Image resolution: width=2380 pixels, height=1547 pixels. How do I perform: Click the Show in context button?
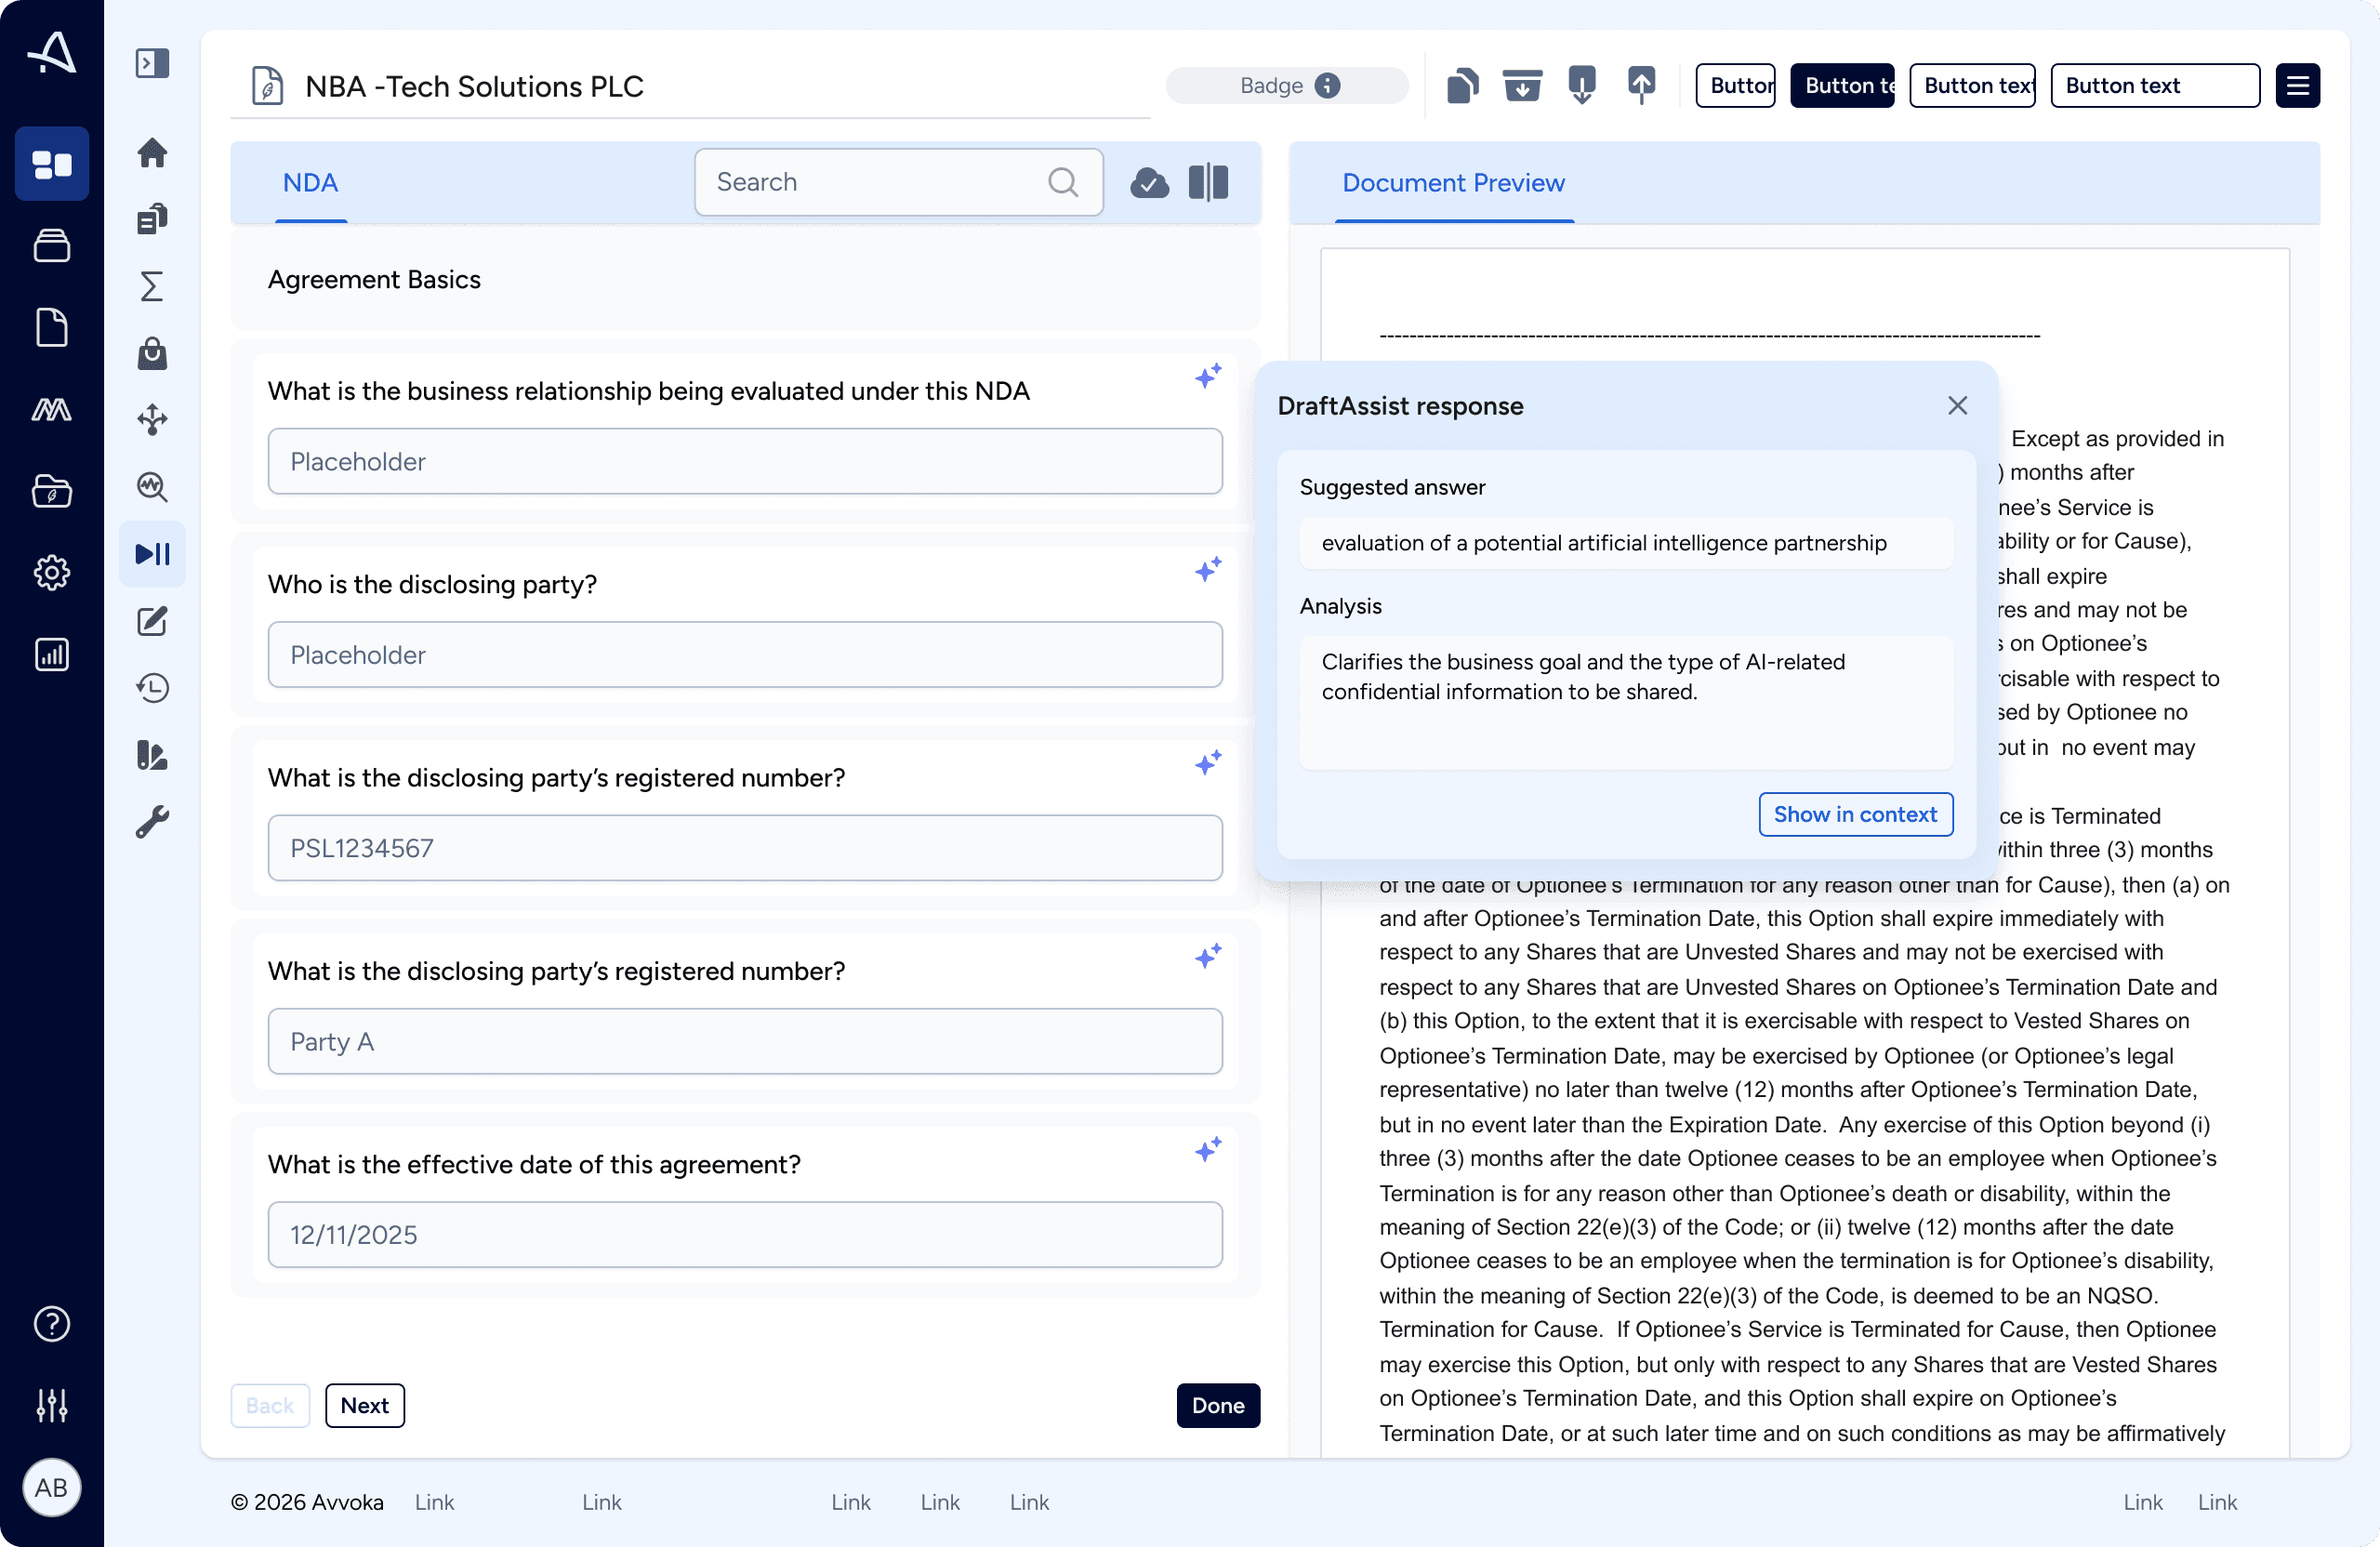tap(1854, 814)
